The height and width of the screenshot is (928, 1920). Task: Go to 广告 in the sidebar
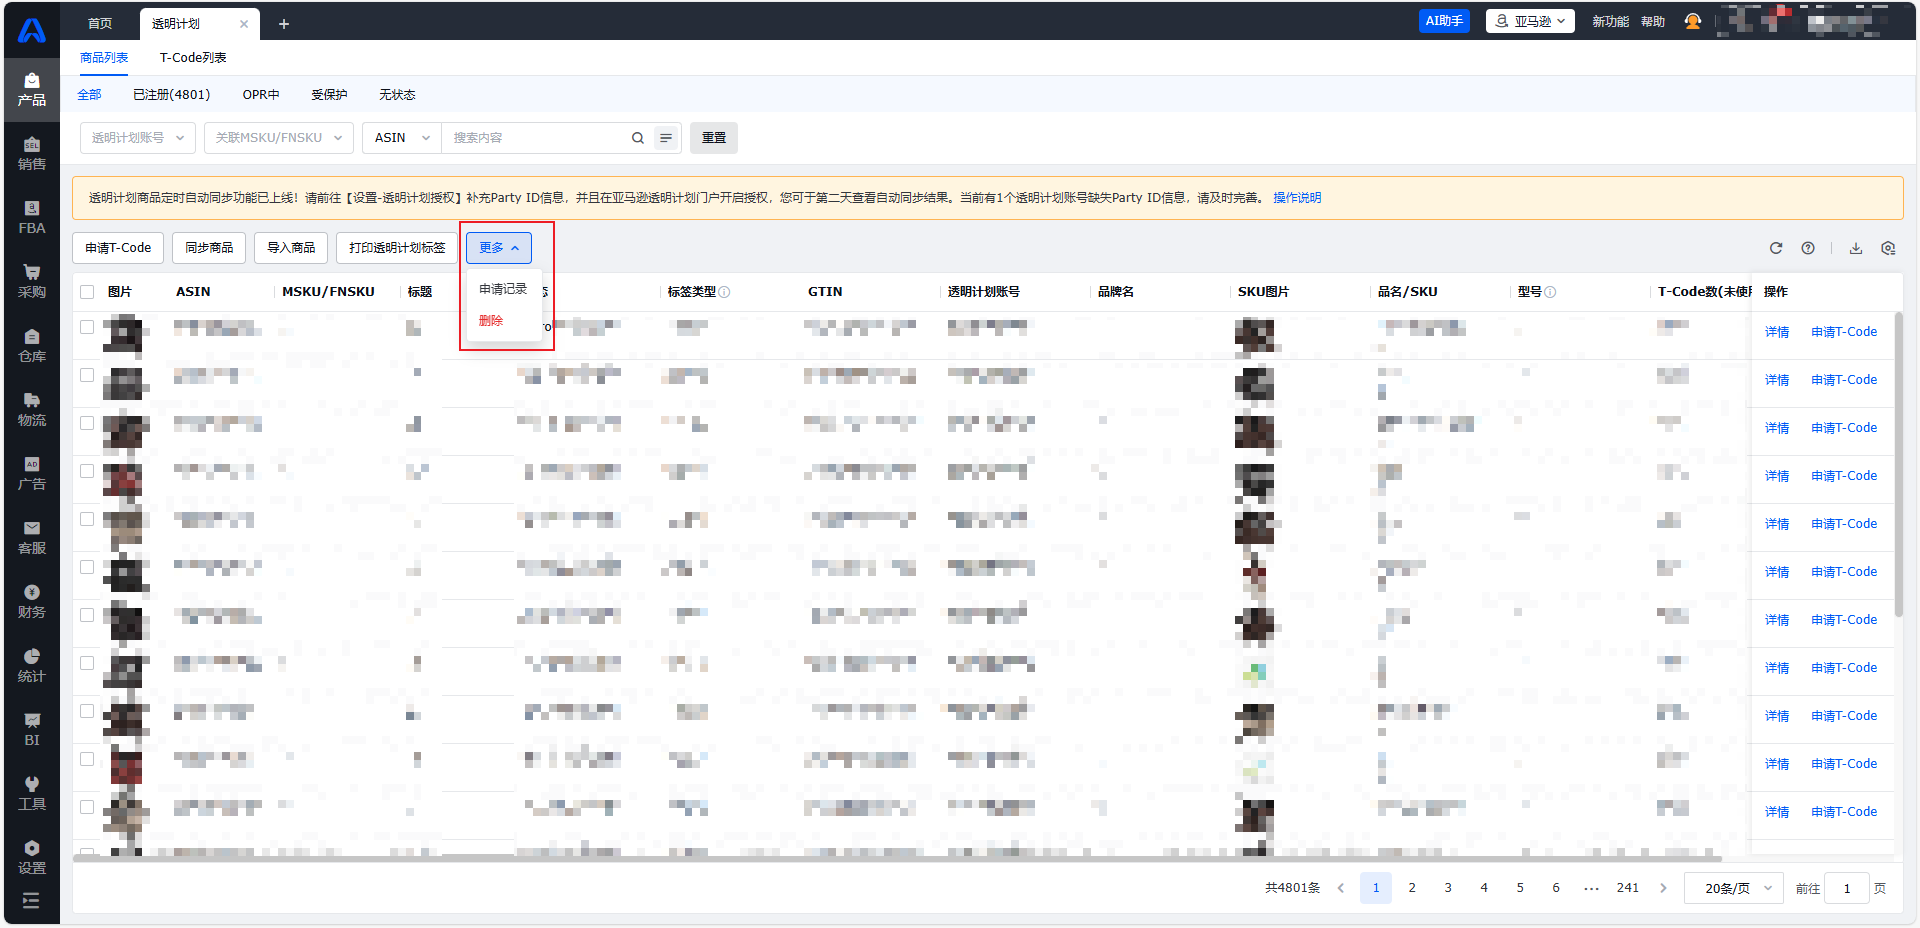coord(31,473)
